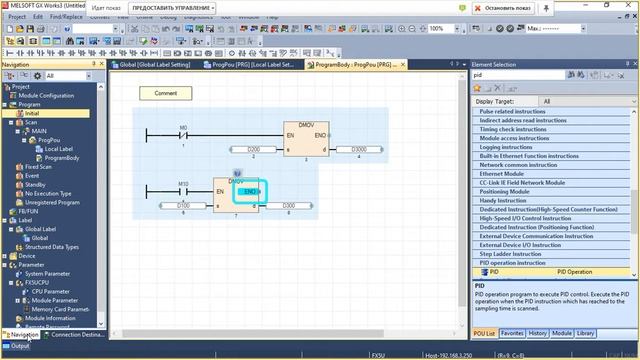Viewport: 640px width, 360px height.
Task: Click the pid search input field
Action: 518,75
